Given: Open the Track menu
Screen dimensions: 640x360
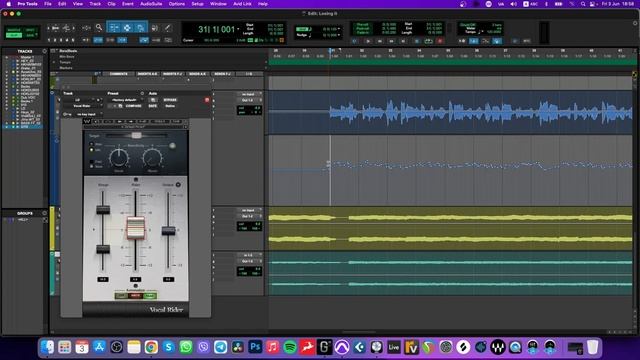Looking at the screenshot, I should [x=95, y=4].
